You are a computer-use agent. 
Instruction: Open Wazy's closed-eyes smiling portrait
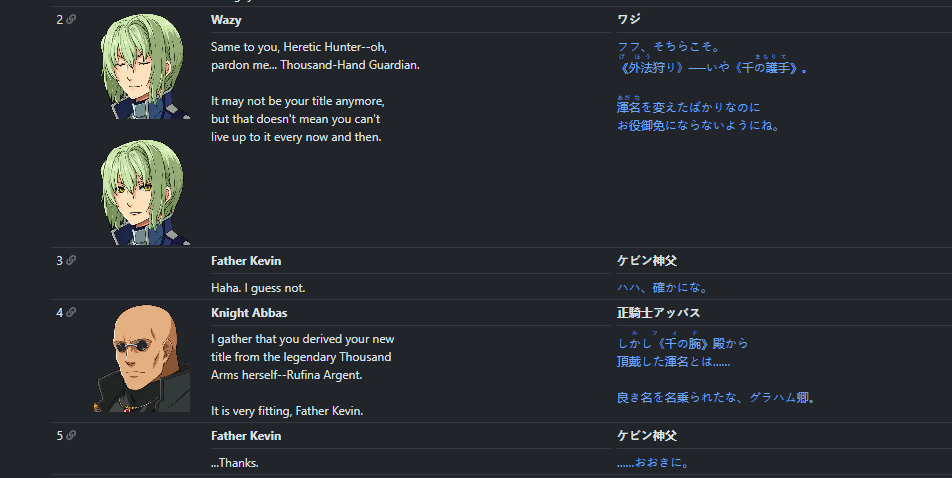142,66
